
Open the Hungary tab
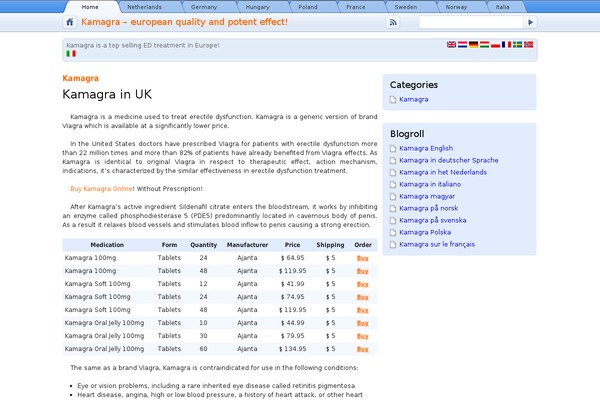pos(258,7)
